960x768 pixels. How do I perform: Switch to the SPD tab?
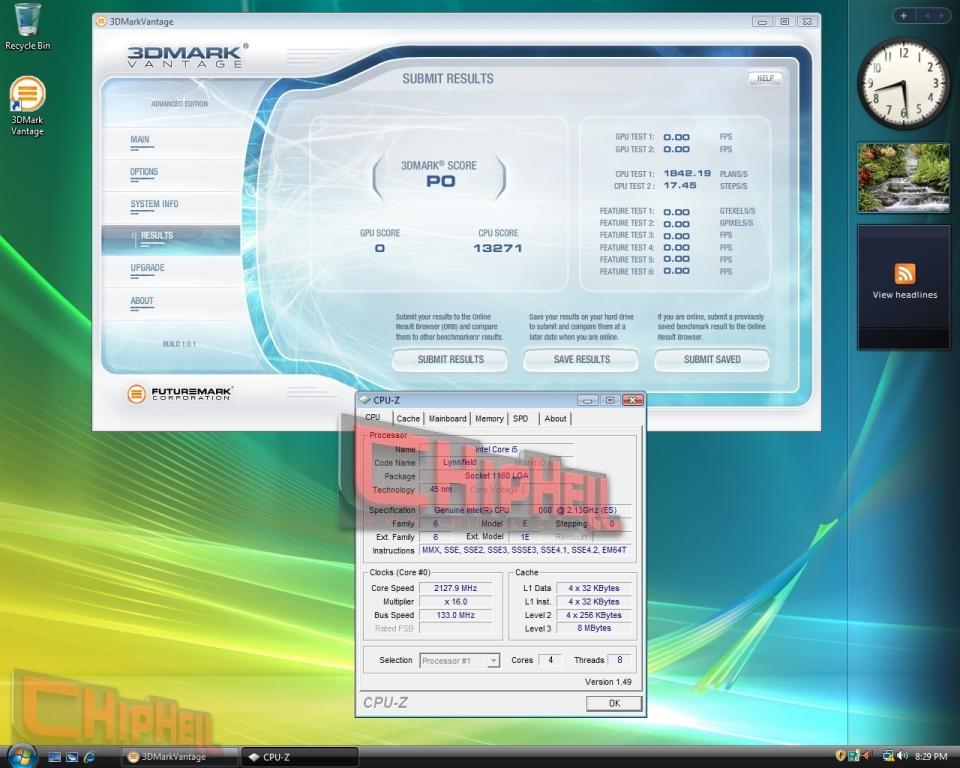(x=520, y=418)
